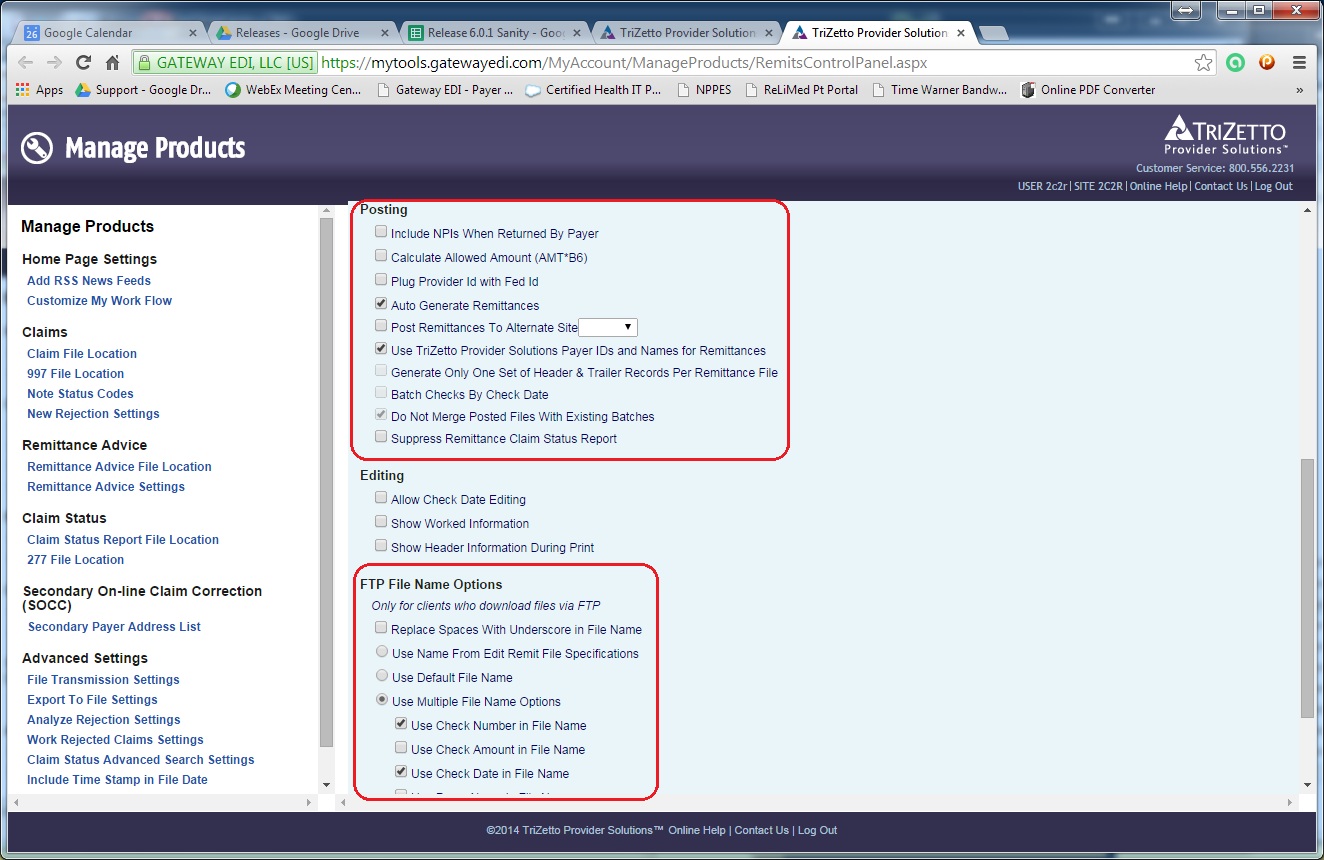Enable Suppress Remittance Claim Status Report

(381, 437)
